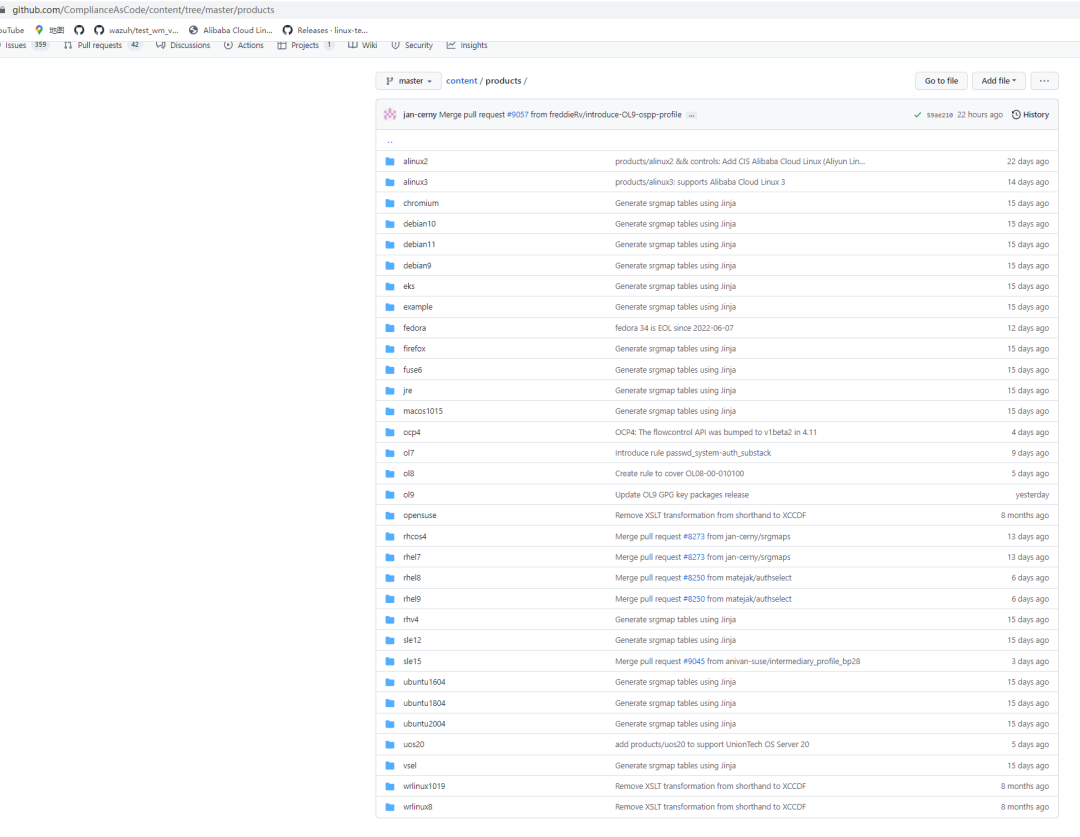Switch to the Discussions tab
The height and width of the screenshot is (837, 1080).
[x=183, y=45]
